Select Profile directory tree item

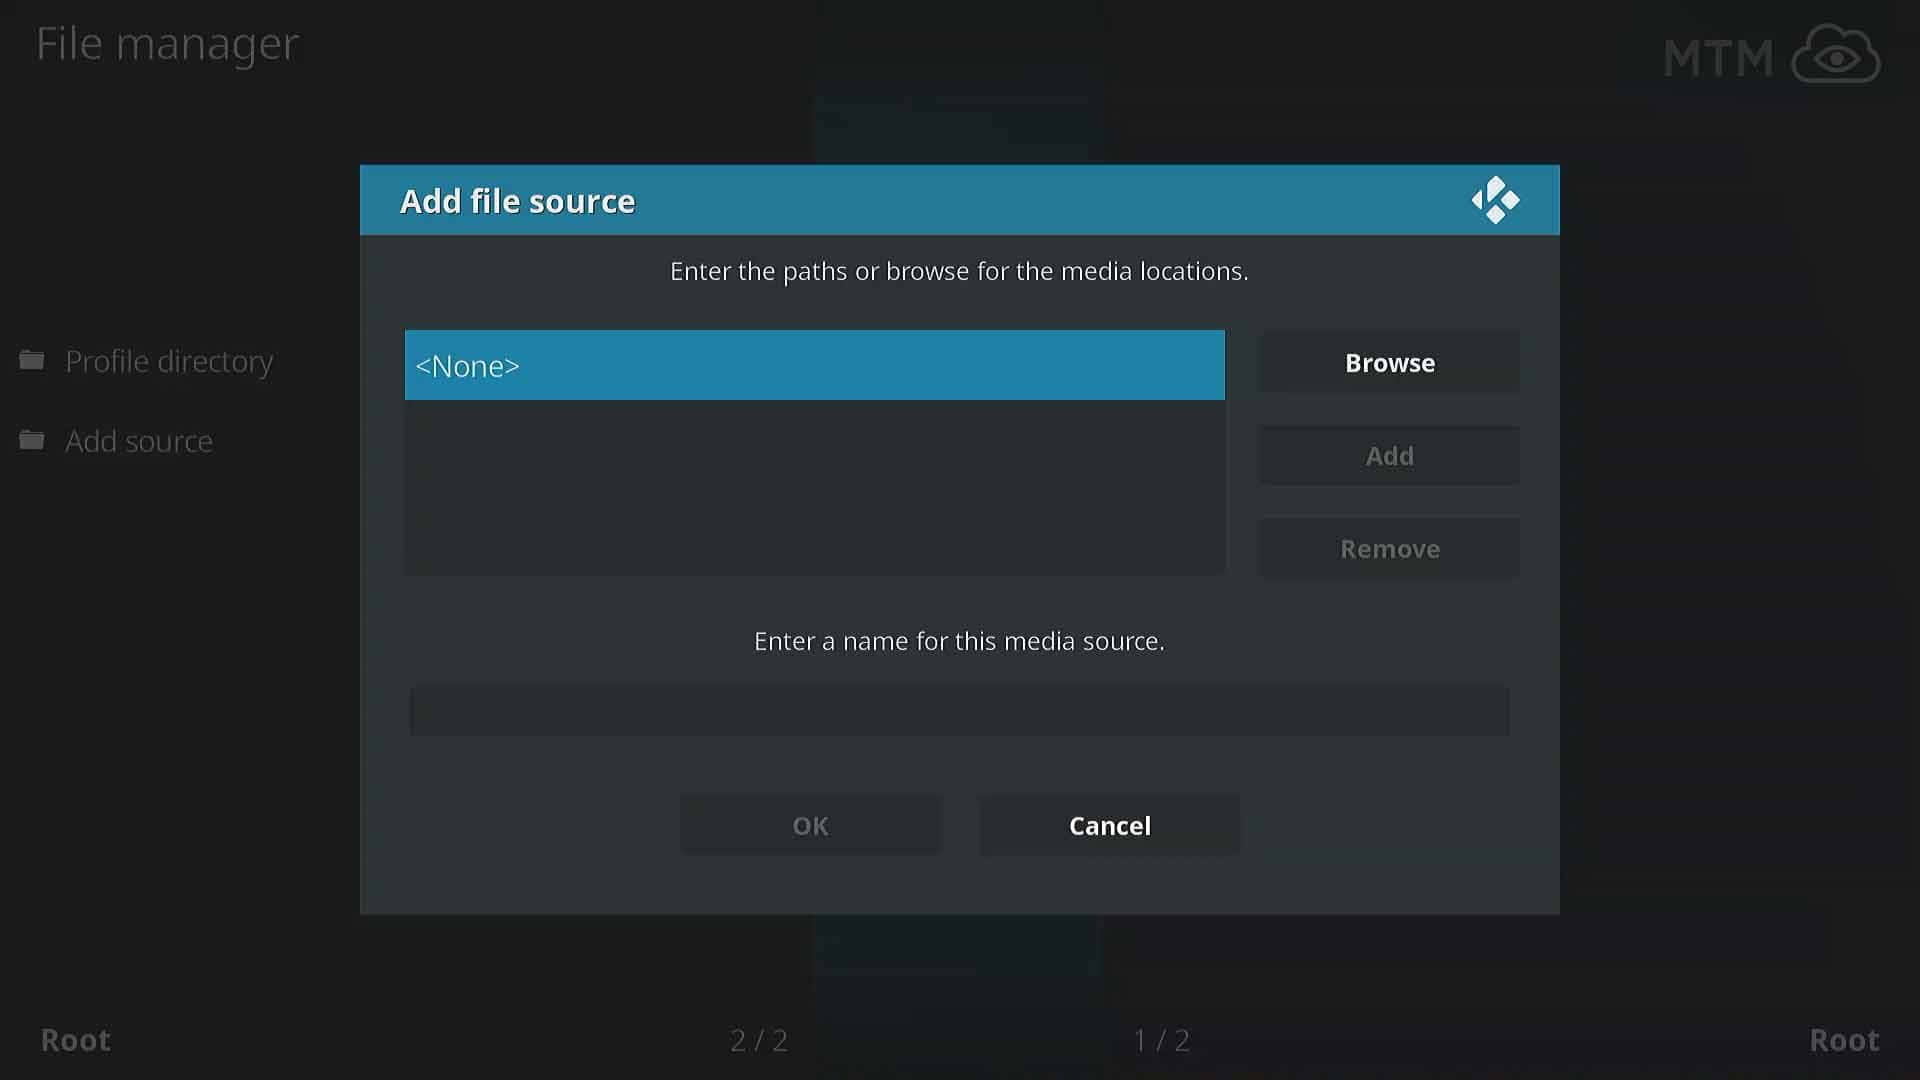click(169, 360)
